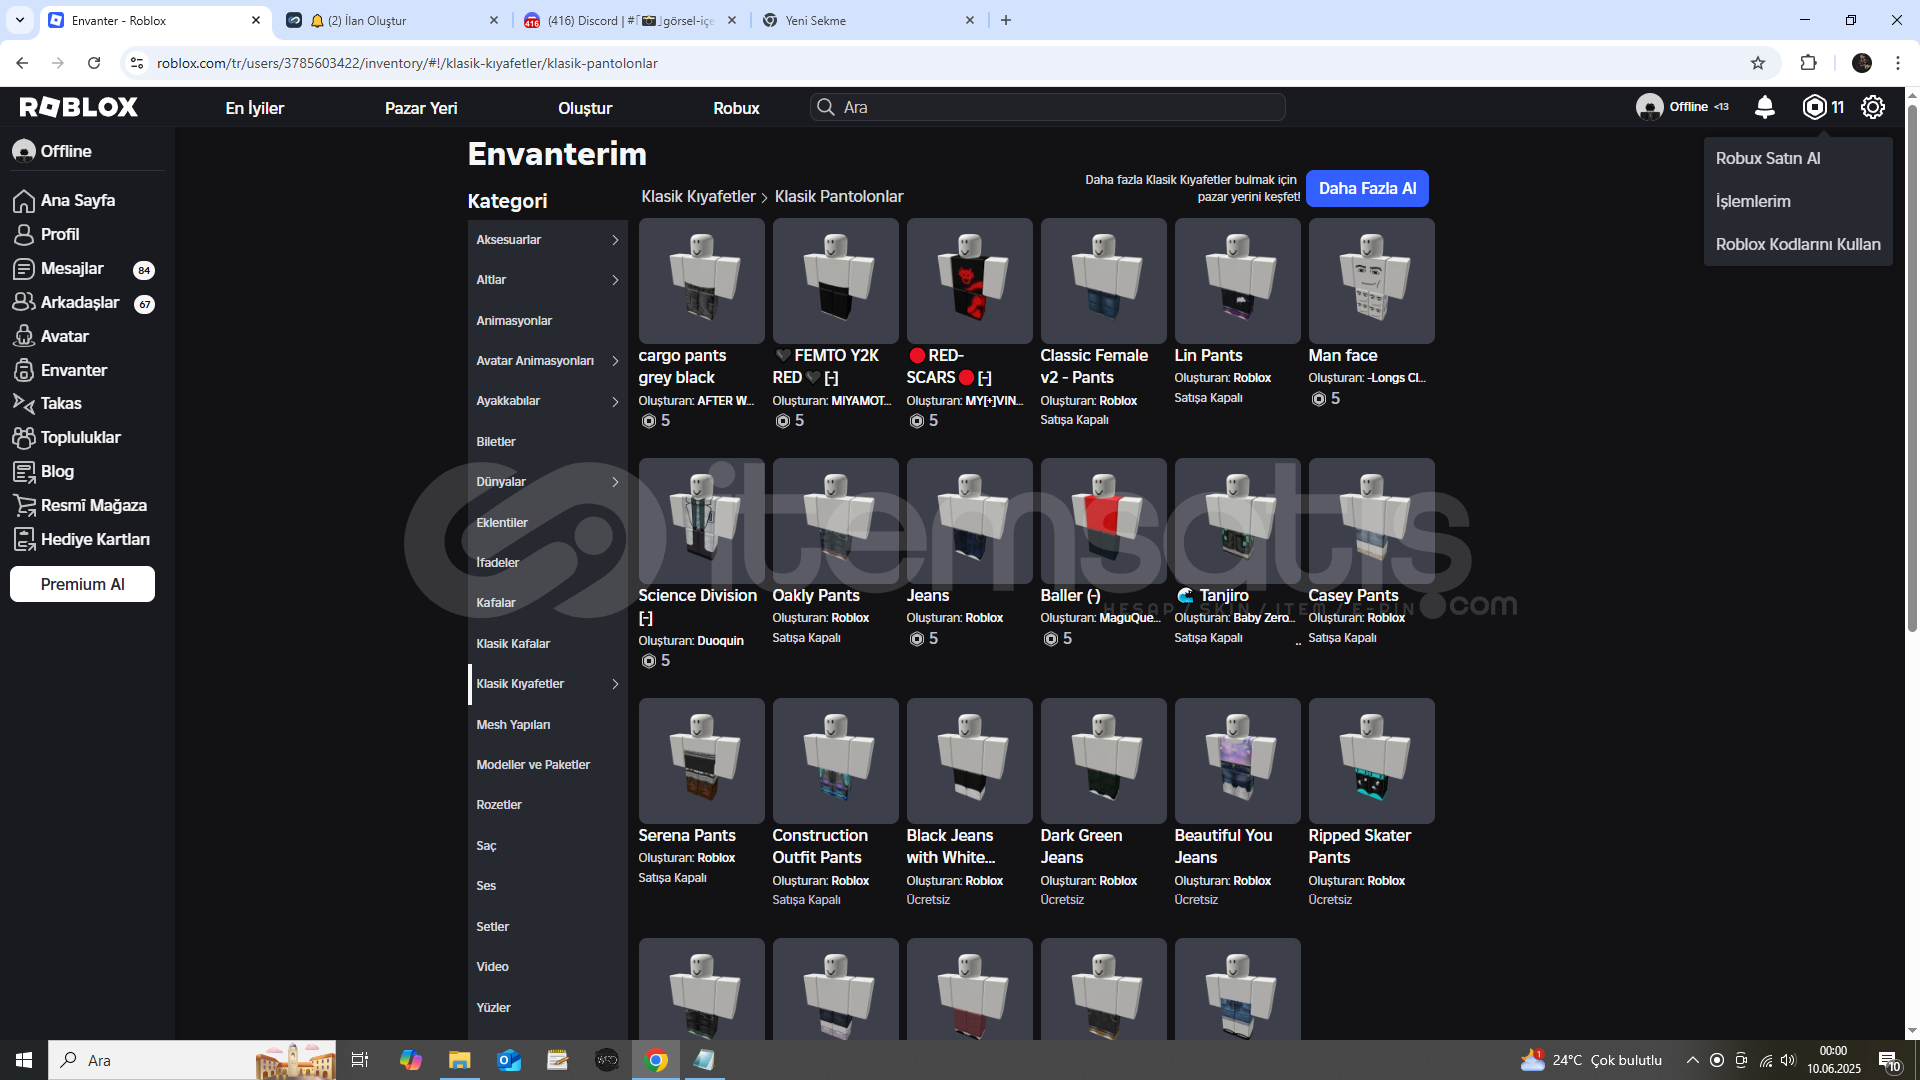The image size is (1920, 1080).
Task: Open En İyiler in top navigation
Action: (255, 108)
